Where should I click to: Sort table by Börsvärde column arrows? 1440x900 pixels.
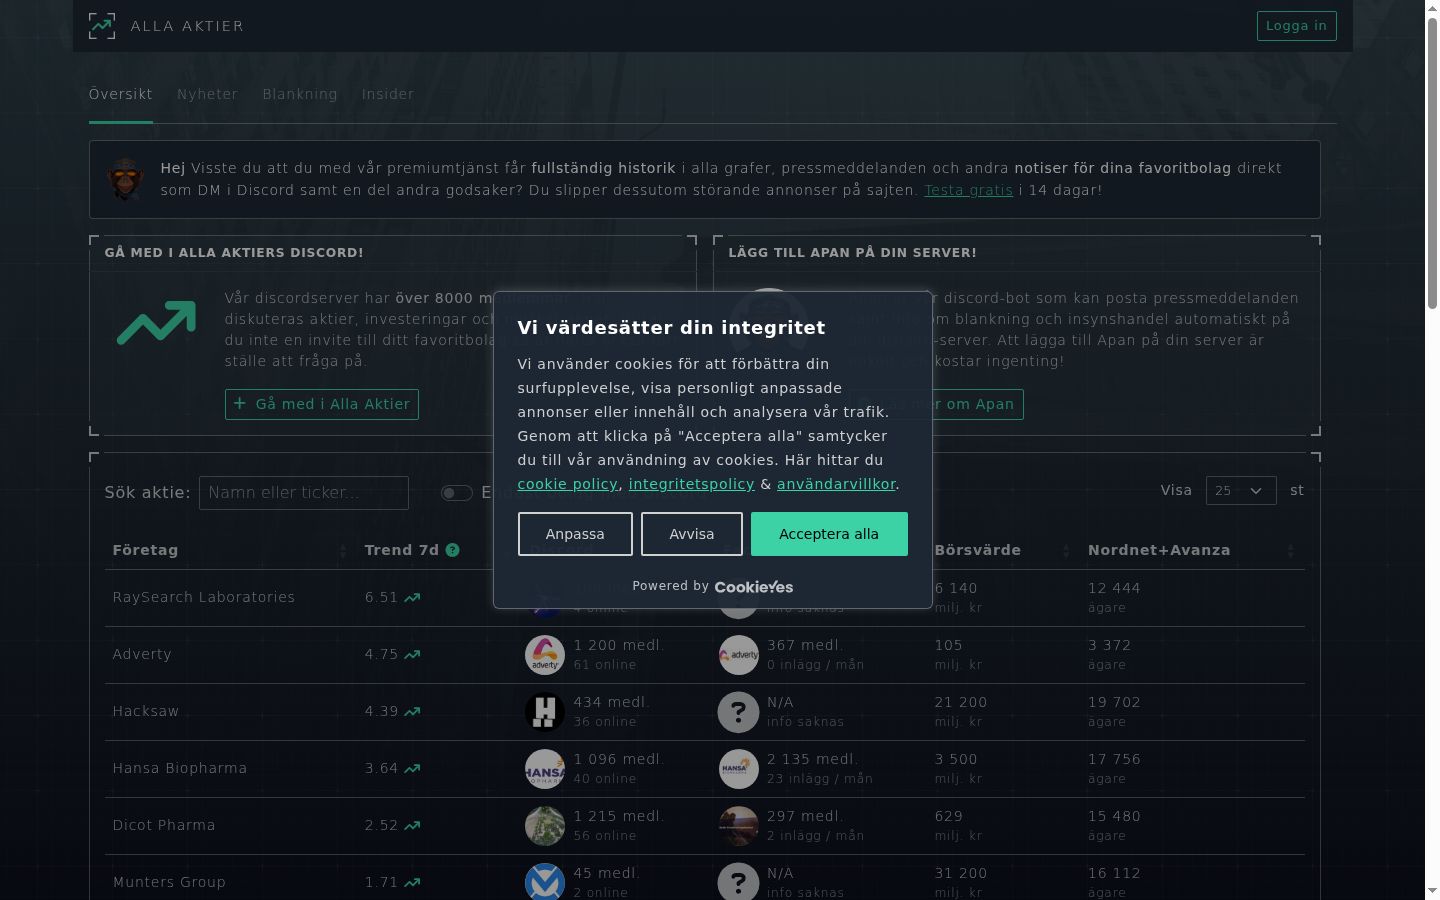click(x=1066, y=551)
